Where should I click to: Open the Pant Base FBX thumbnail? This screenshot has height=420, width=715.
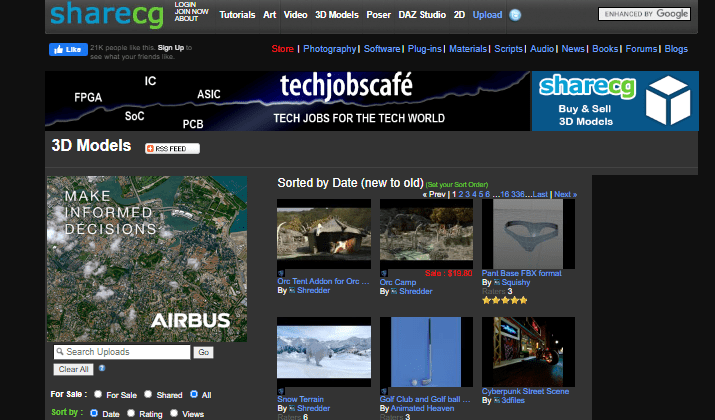528,234
